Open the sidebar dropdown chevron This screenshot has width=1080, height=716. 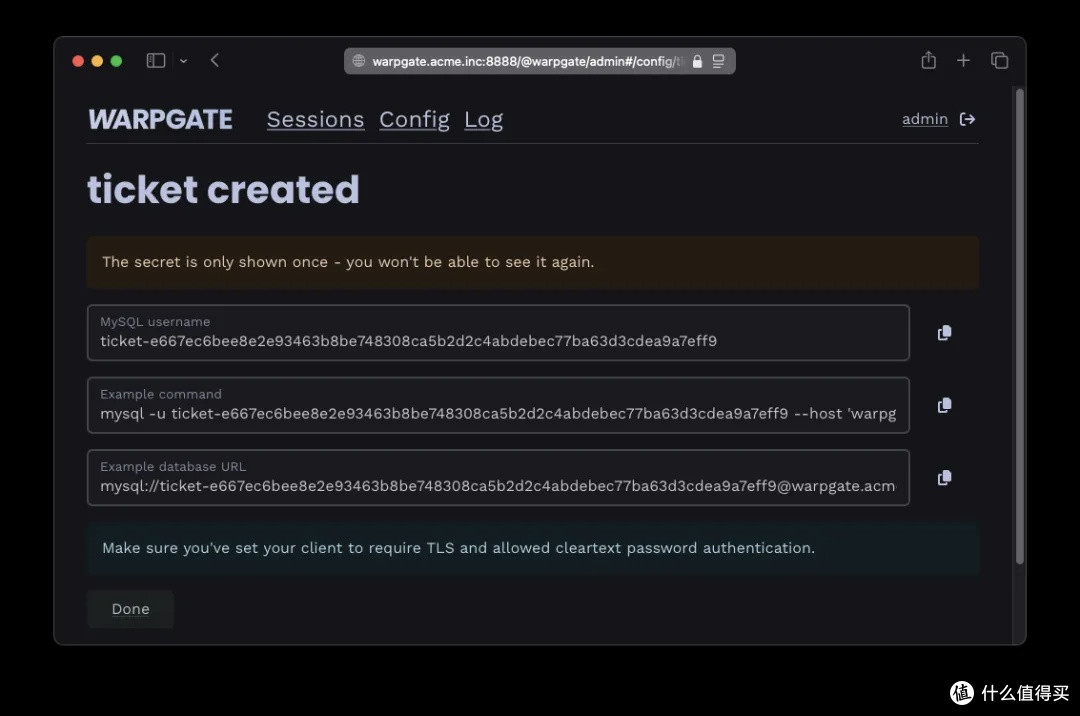pyautogui.click(x=183, y=61)
